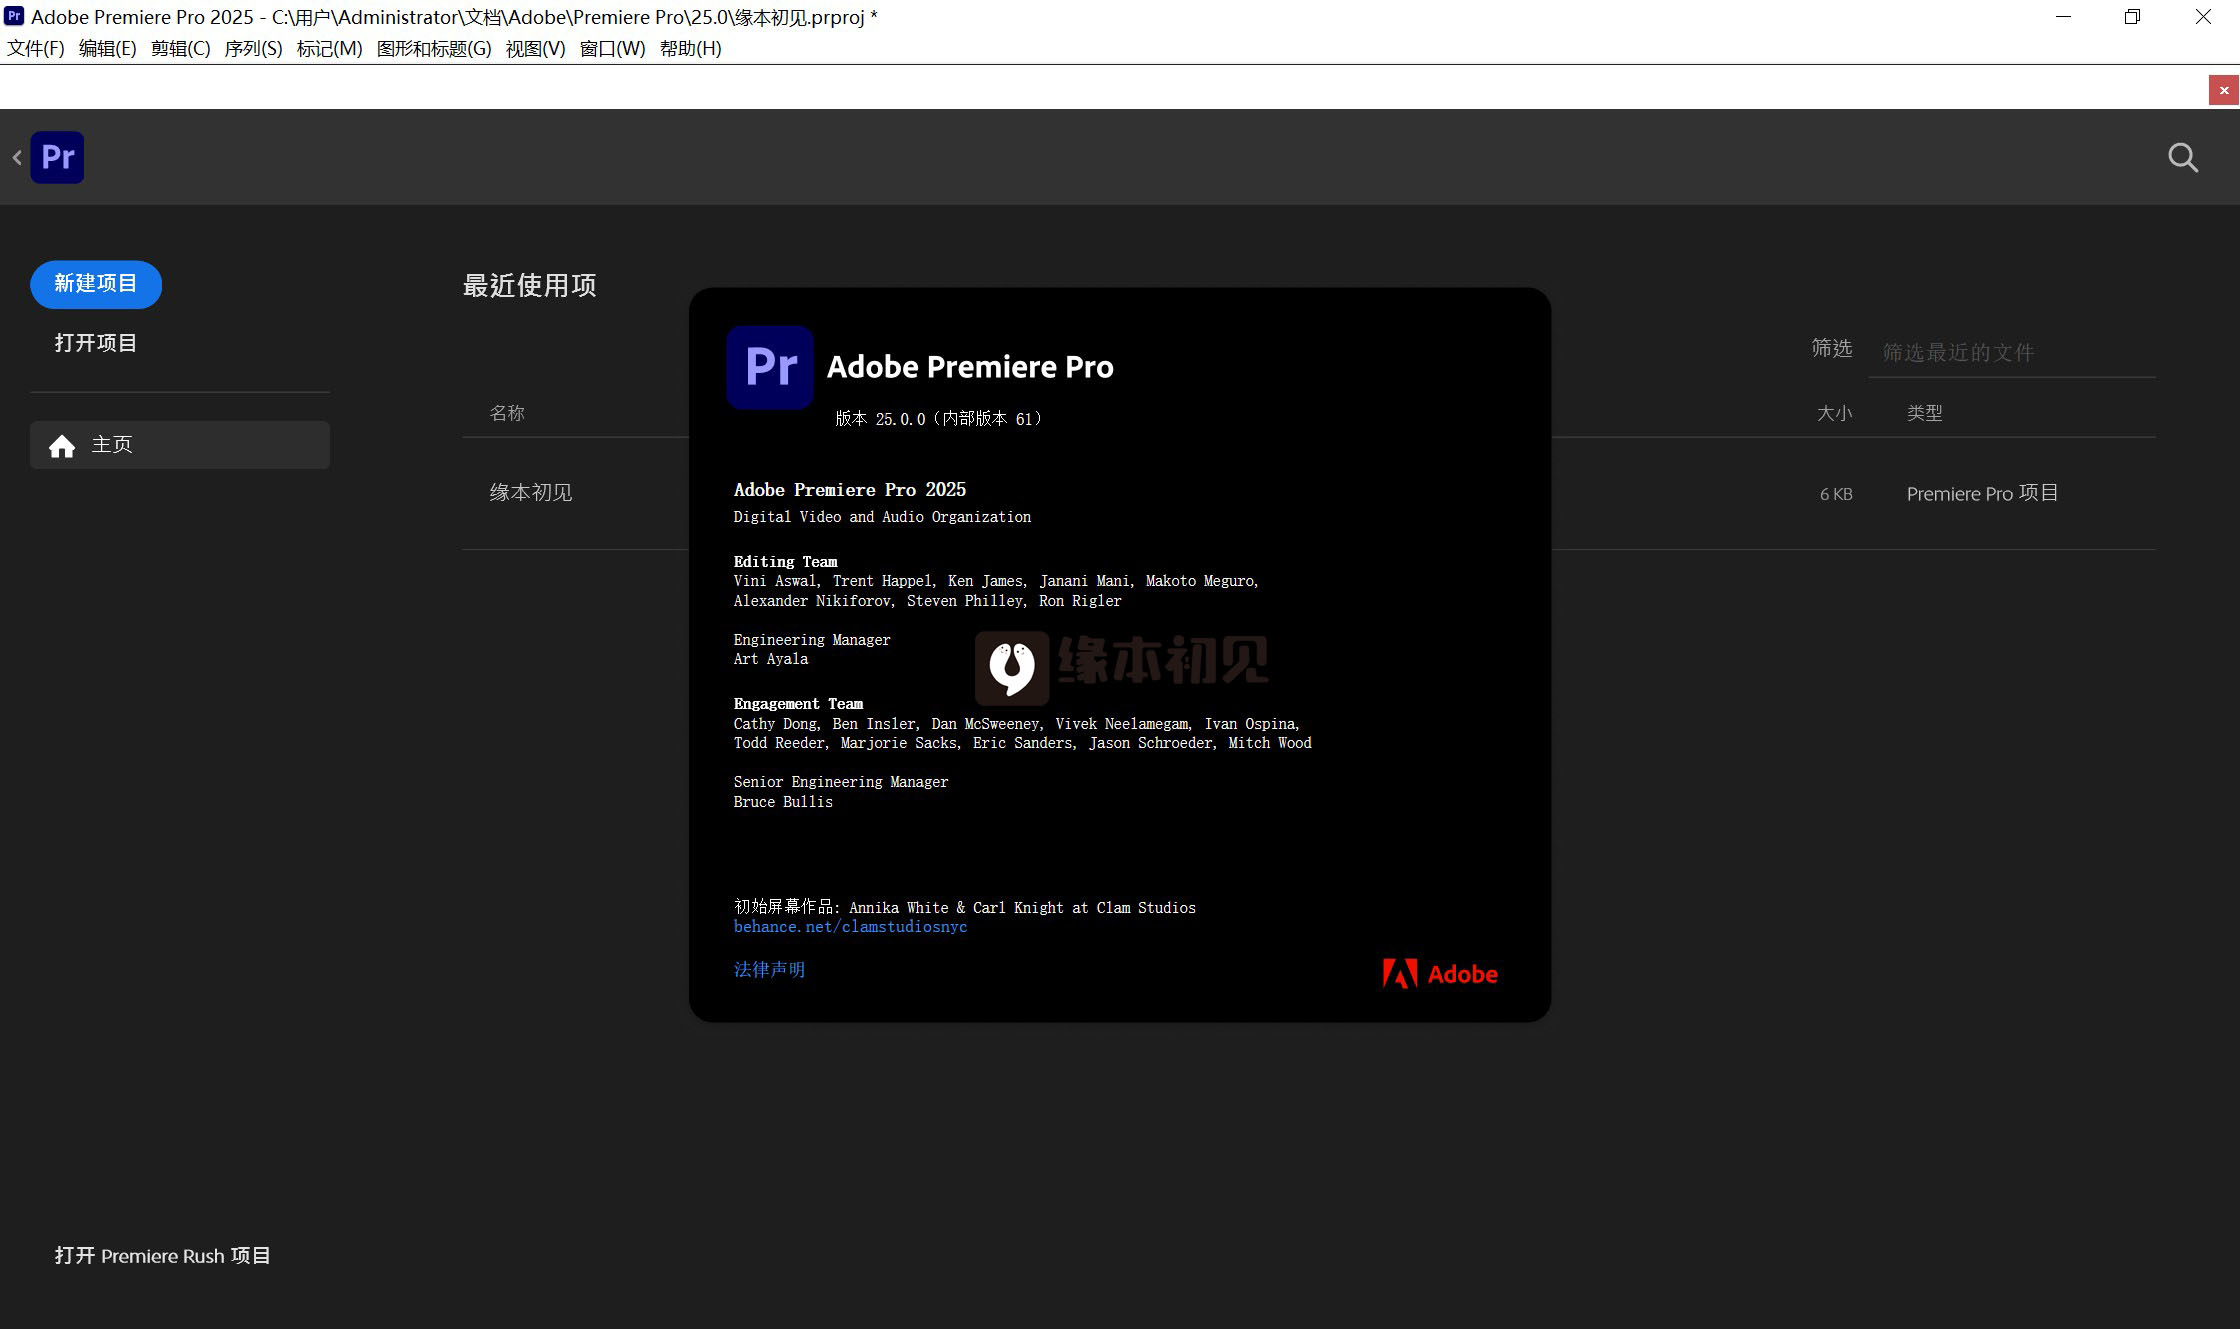Click the 新建项目 button
Image resolution: width=2240 pixels, height=1329 pixels.
click(95, 284)
